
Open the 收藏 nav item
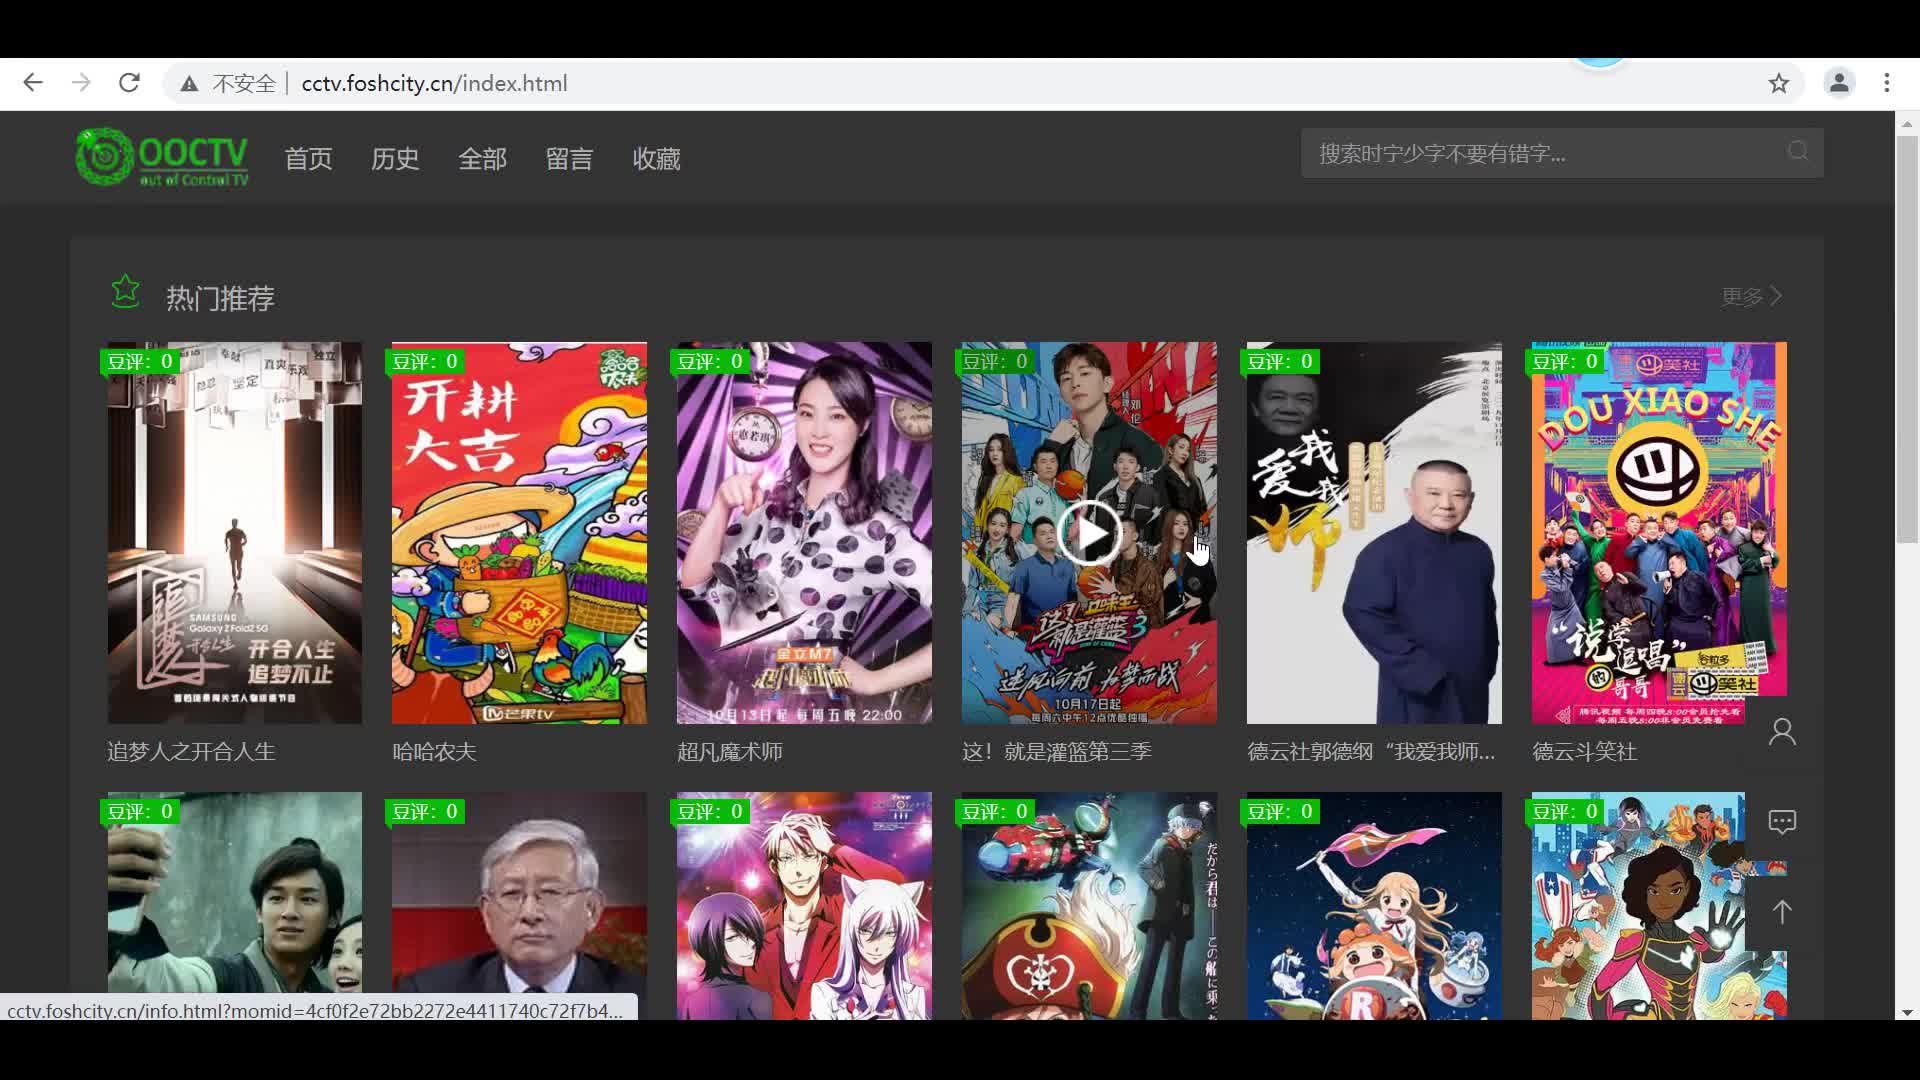click(x=656, y=158)
